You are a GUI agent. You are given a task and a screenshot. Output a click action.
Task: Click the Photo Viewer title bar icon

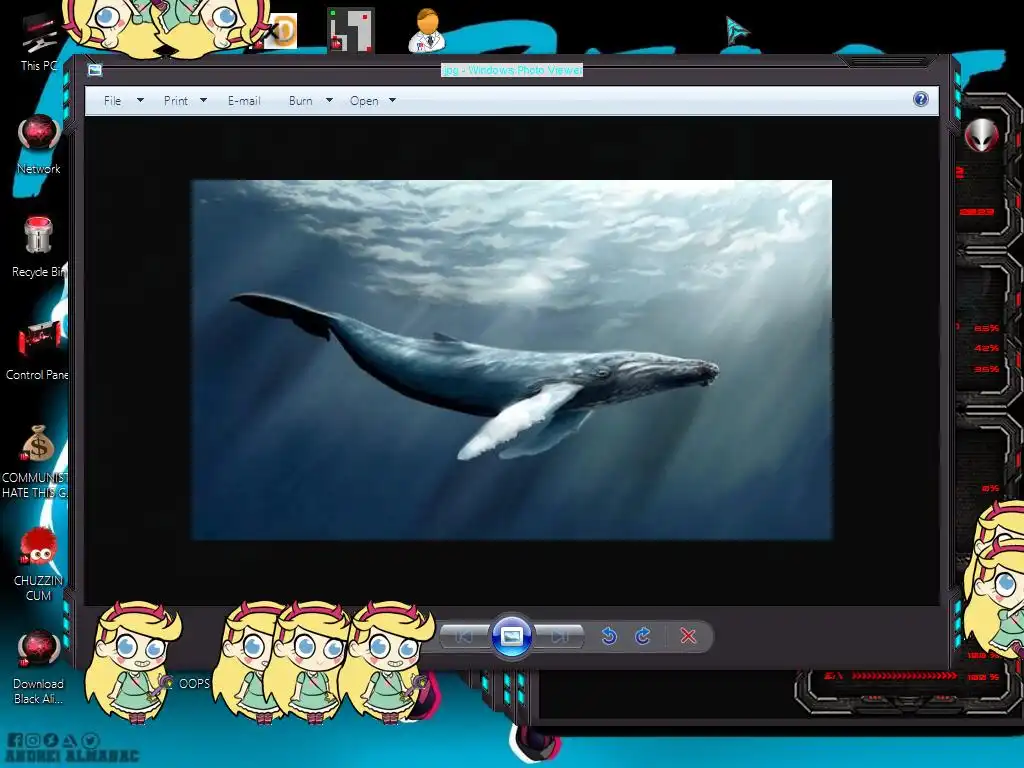click(x=95, y=70)
